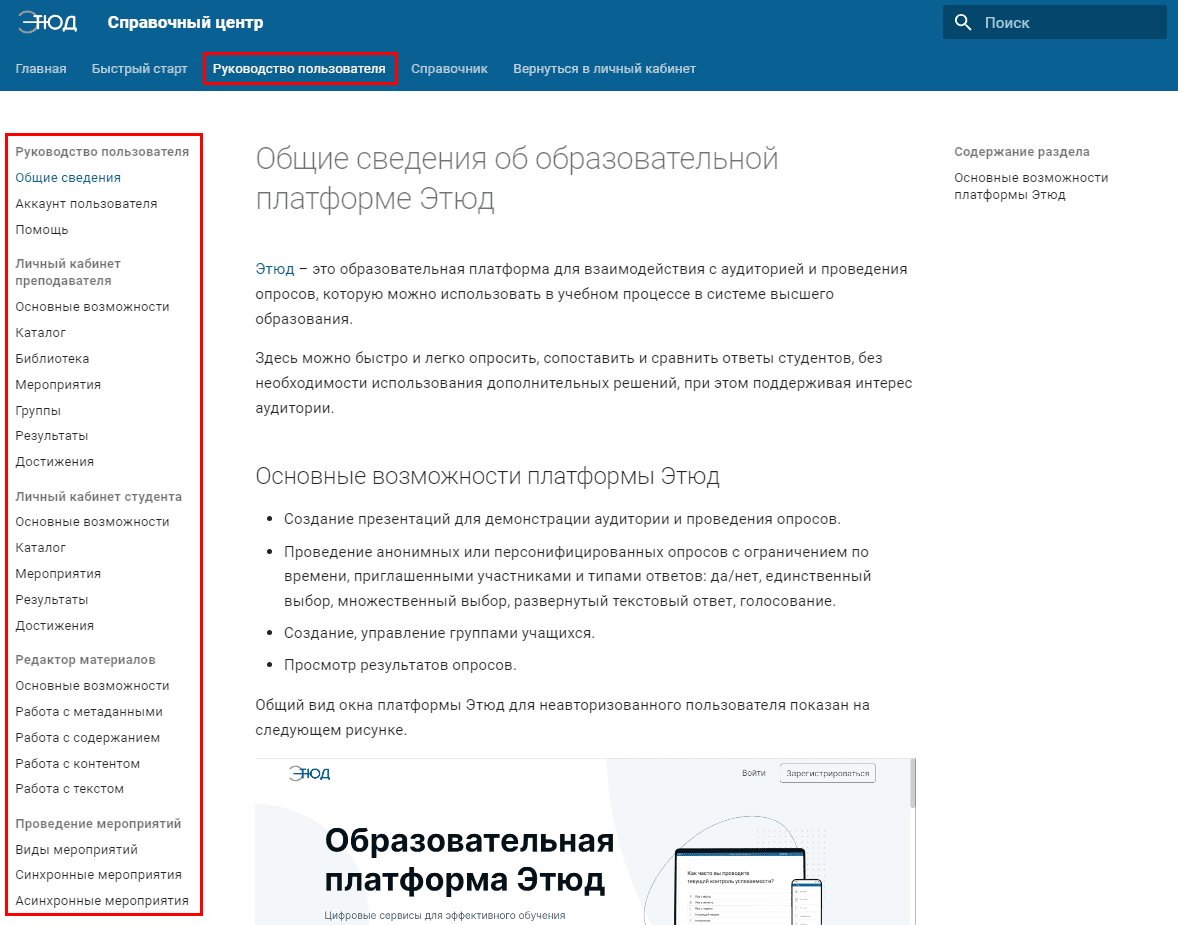Open Основные возможности under Личный кабинет преподавателя
This screenshot has height=925, width=1178.
(x=92, y=307)
